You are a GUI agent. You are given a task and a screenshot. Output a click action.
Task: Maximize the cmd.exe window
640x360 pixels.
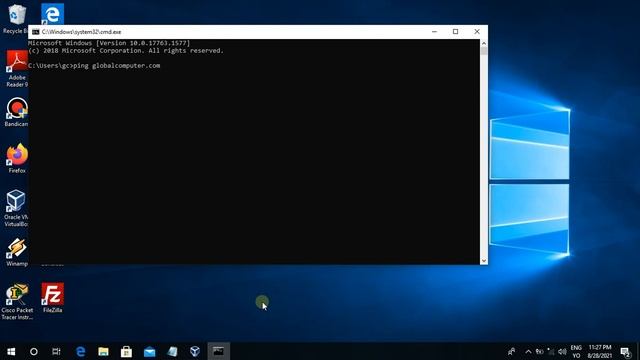pos(456,32)
